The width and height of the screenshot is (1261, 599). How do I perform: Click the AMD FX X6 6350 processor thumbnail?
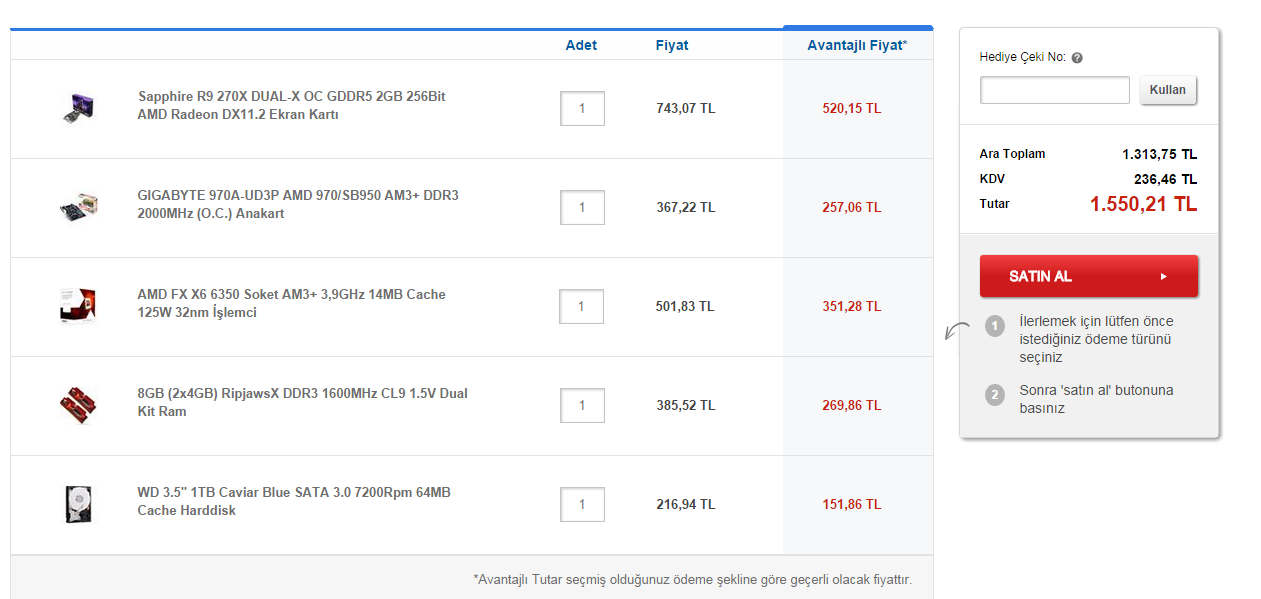[x=77, y=306]
